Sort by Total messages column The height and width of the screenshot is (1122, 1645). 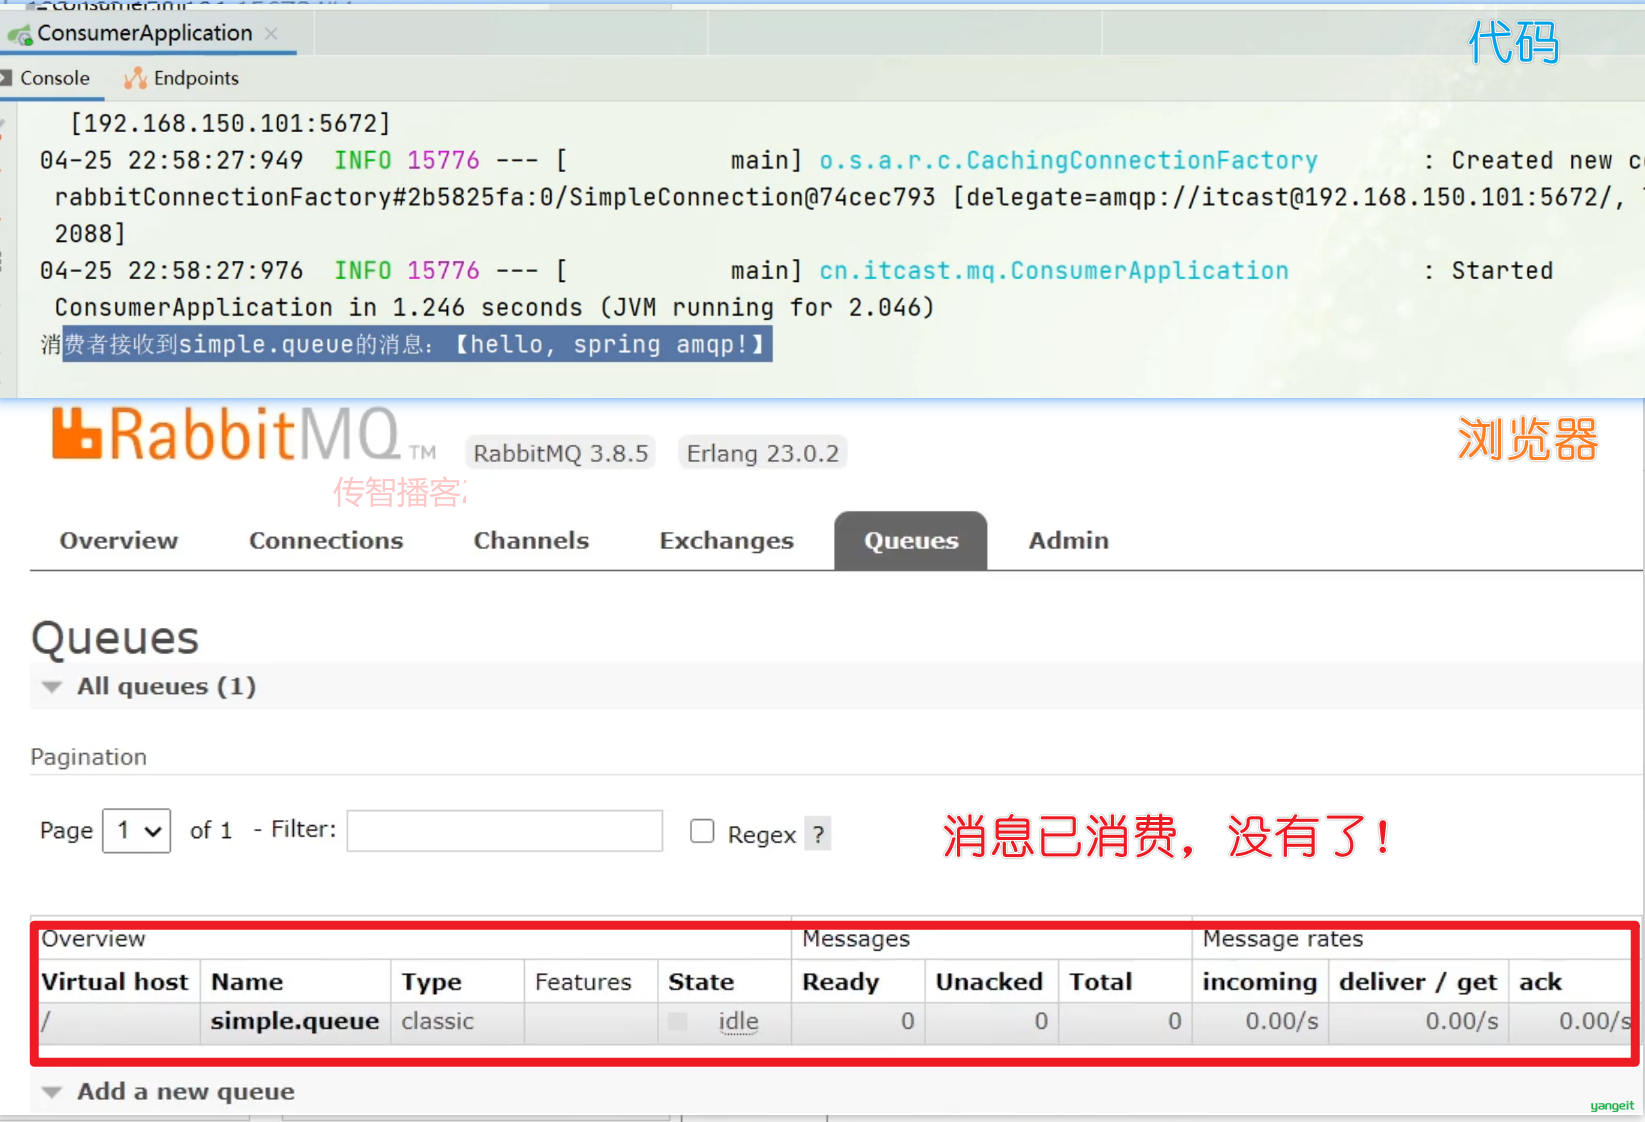coord(1100,982)
